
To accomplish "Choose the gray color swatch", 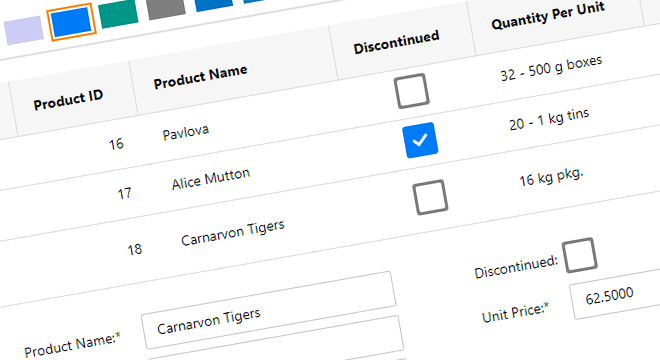I will coord(166,8).
